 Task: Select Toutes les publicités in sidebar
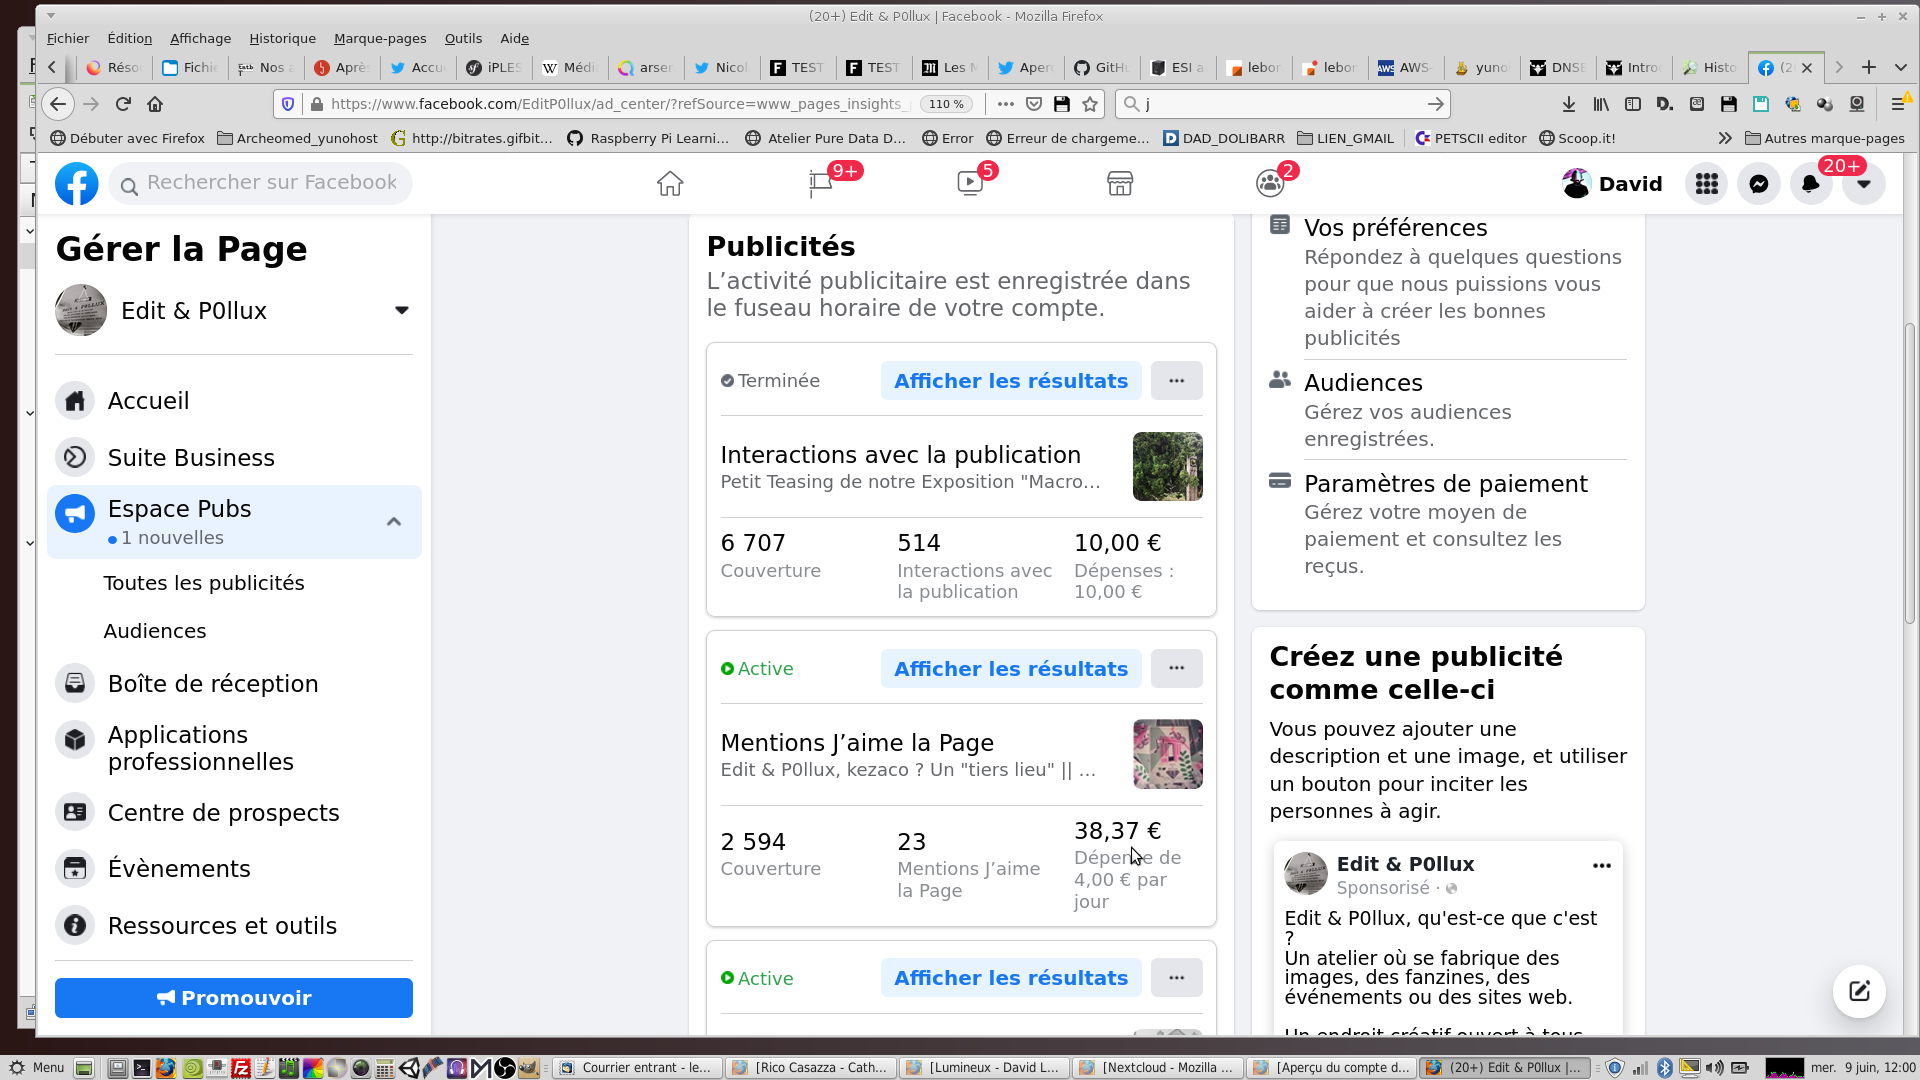click(x=204, y=583)
